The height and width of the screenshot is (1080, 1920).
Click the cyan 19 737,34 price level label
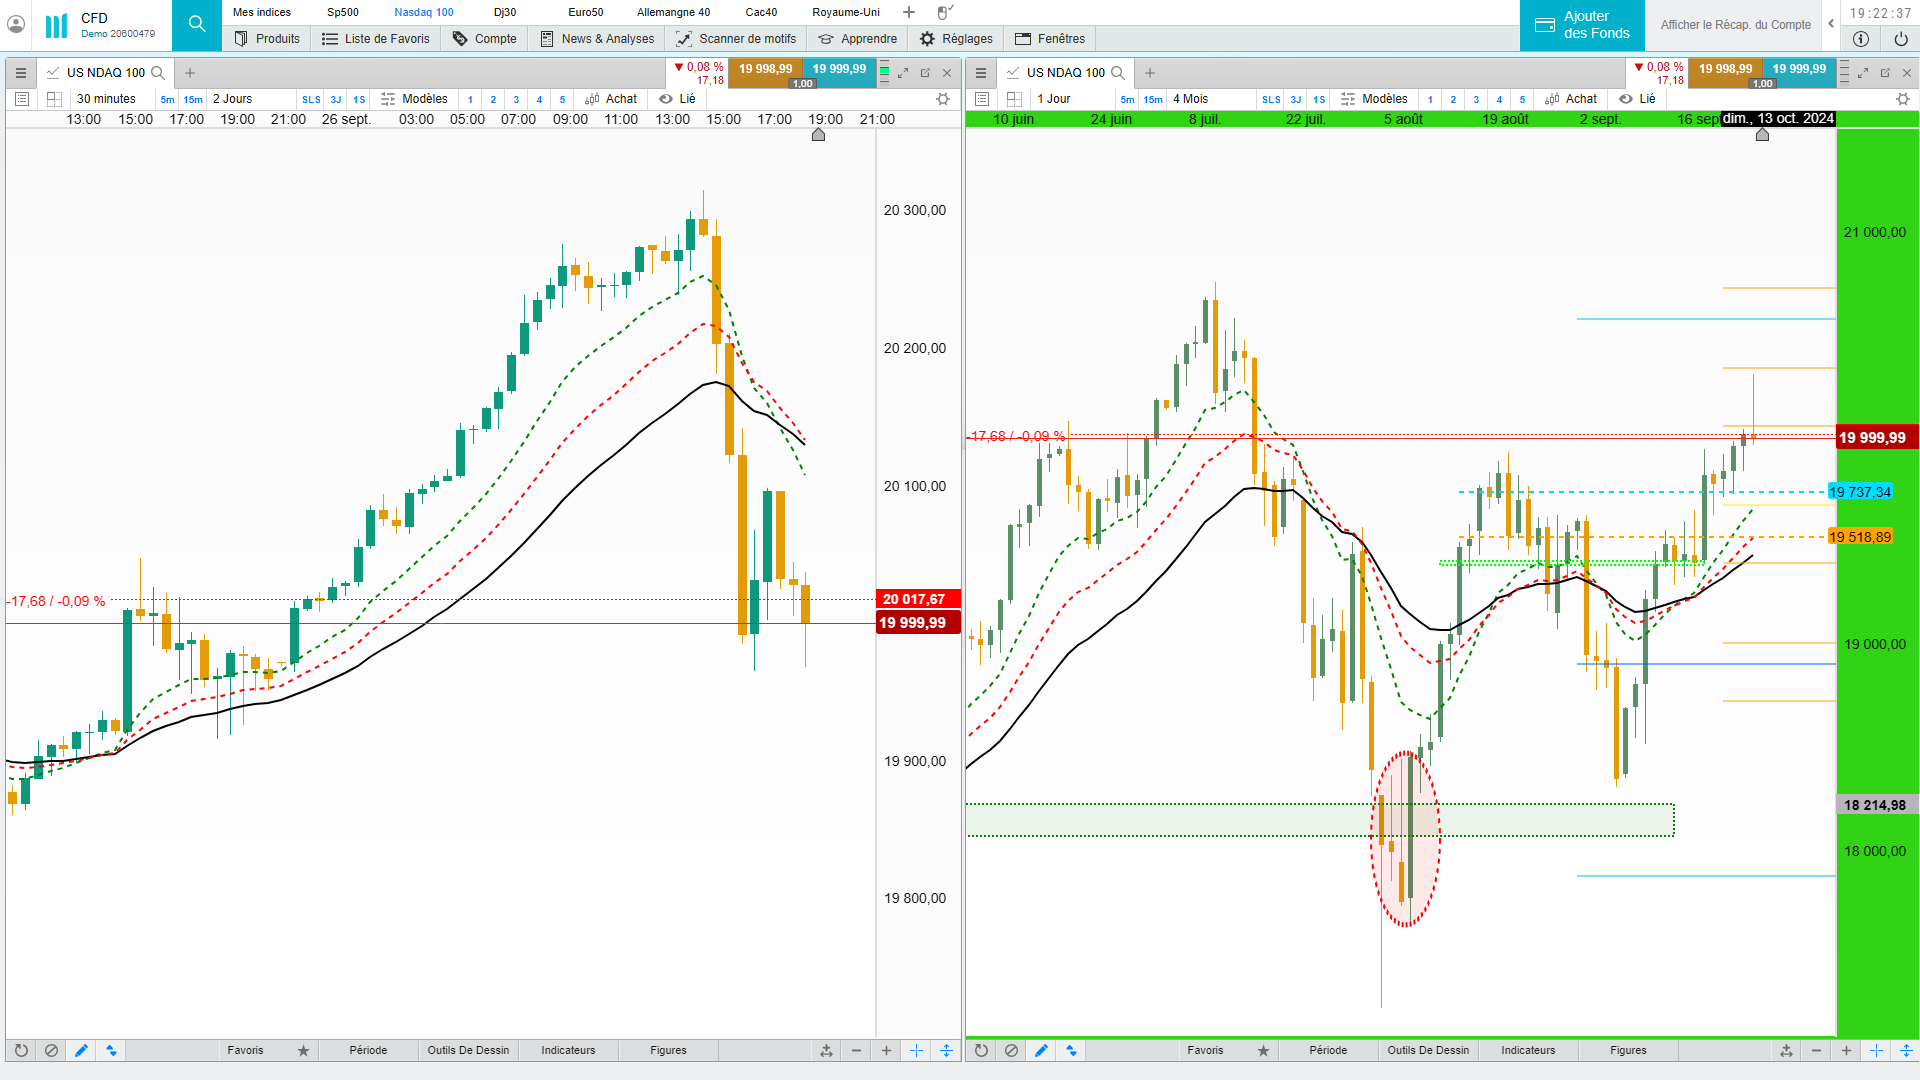(1859, 492)
